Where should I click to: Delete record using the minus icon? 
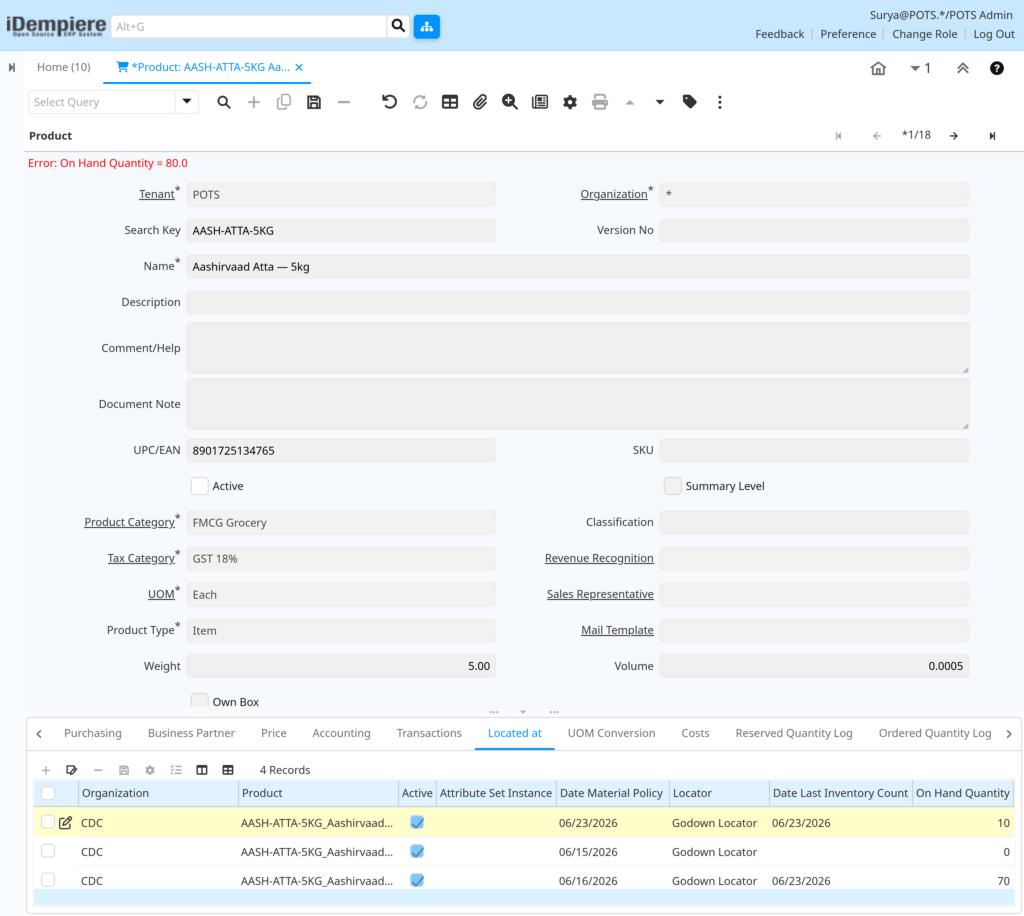pyautogui.click(x=344, y=102)
